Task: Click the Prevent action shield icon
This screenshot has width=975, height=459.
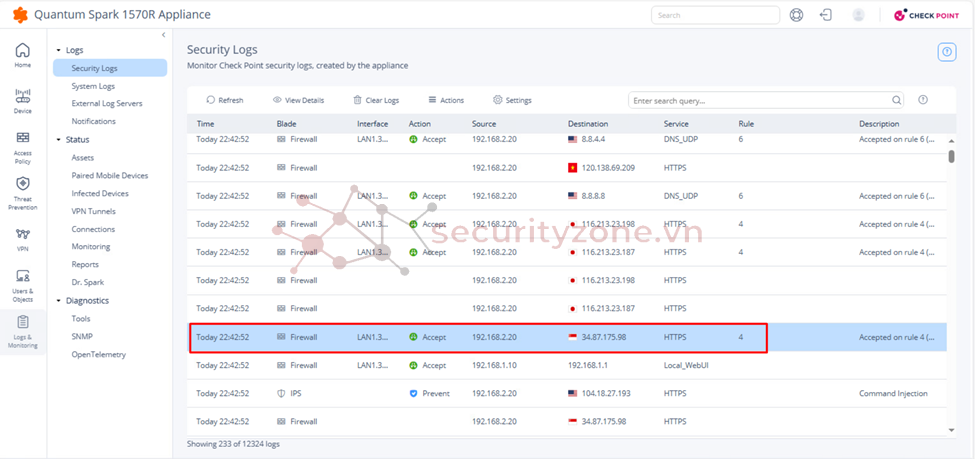Action: [x=413, y=394]
